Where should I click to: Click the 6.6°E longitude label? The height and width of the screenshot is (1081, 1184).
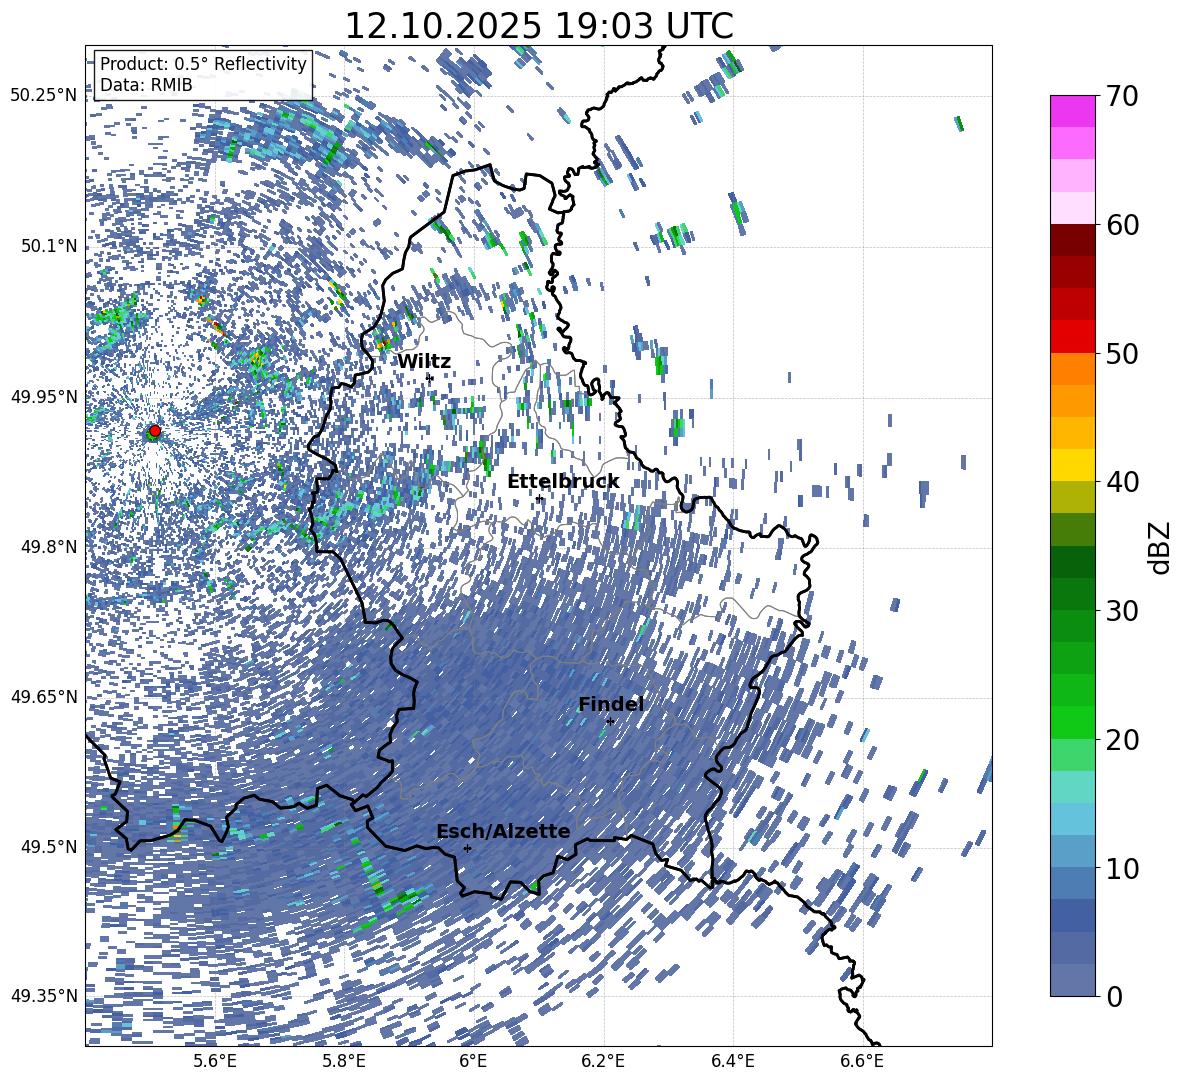point(862,1061)
